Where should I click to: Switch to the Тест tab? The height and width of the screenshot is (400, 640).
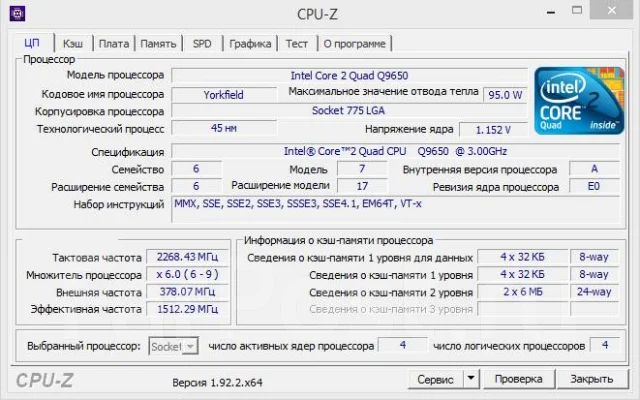(297, 44)
